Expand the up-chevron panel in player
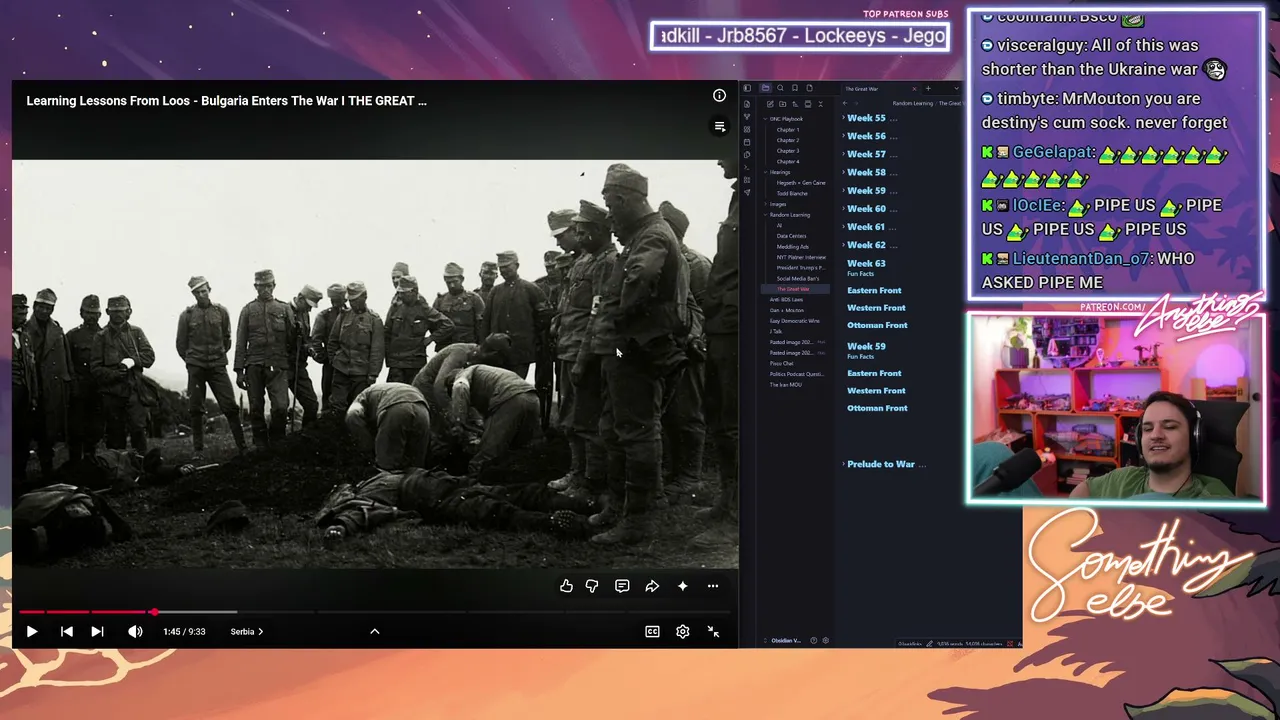The height and width of the screenshot is (720, 1280). [375, 632]
